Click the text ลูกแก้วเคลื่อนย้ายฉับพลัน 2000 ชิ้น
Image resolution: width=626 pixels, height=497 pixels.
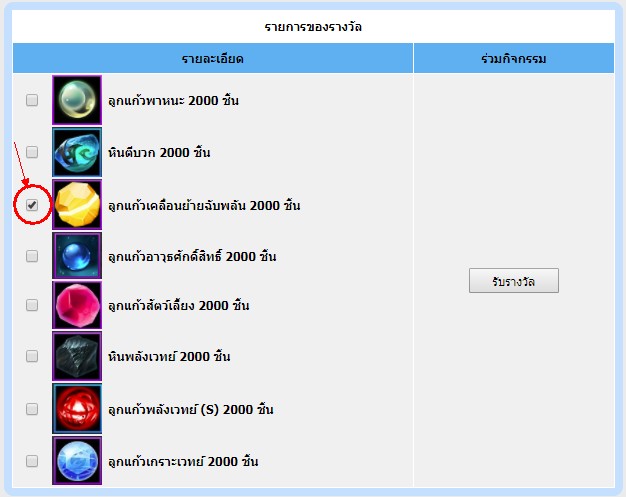pyautogui.click(x=204, y=205)
